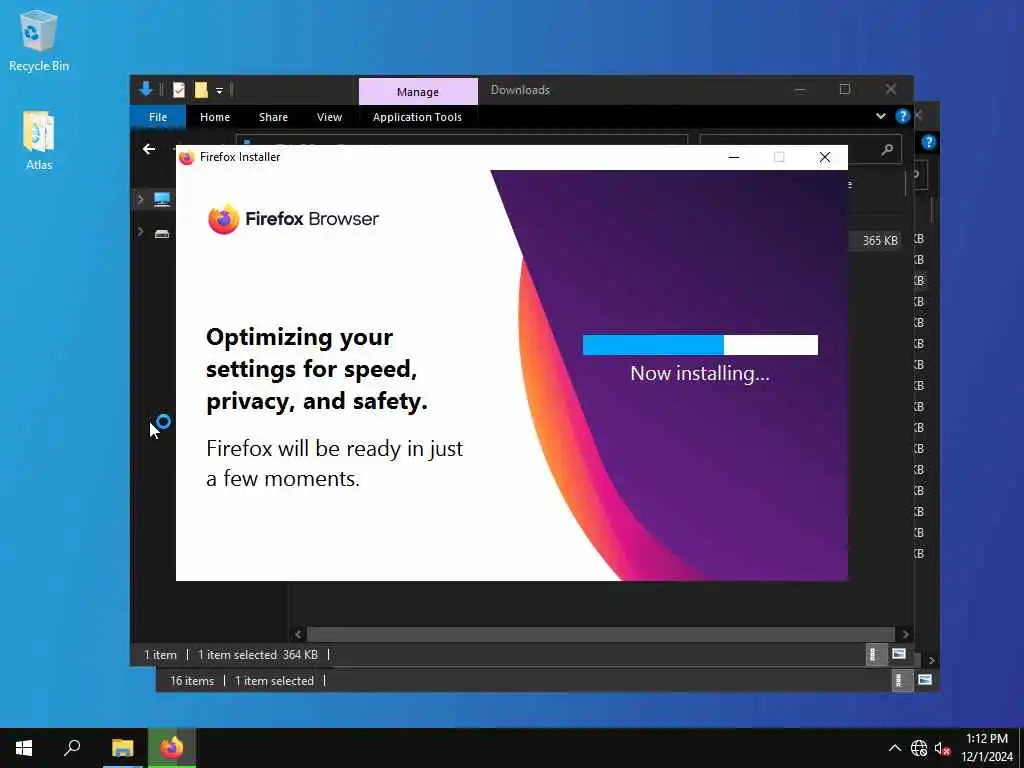Click the scroll right arrow of rear Explorer window
The width and height of the screenshot is (1024, 768).
coord(931,661)
